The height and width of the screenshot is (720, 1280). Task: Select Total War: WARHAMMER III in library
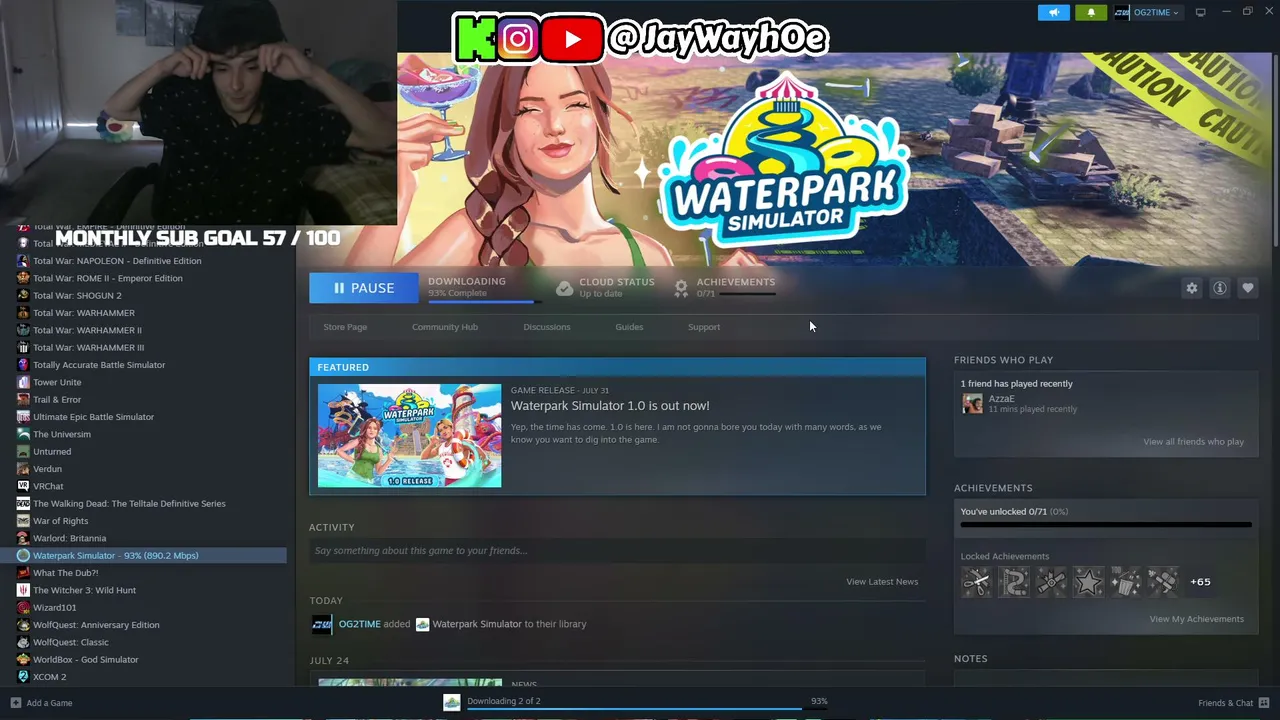(88, 348)
